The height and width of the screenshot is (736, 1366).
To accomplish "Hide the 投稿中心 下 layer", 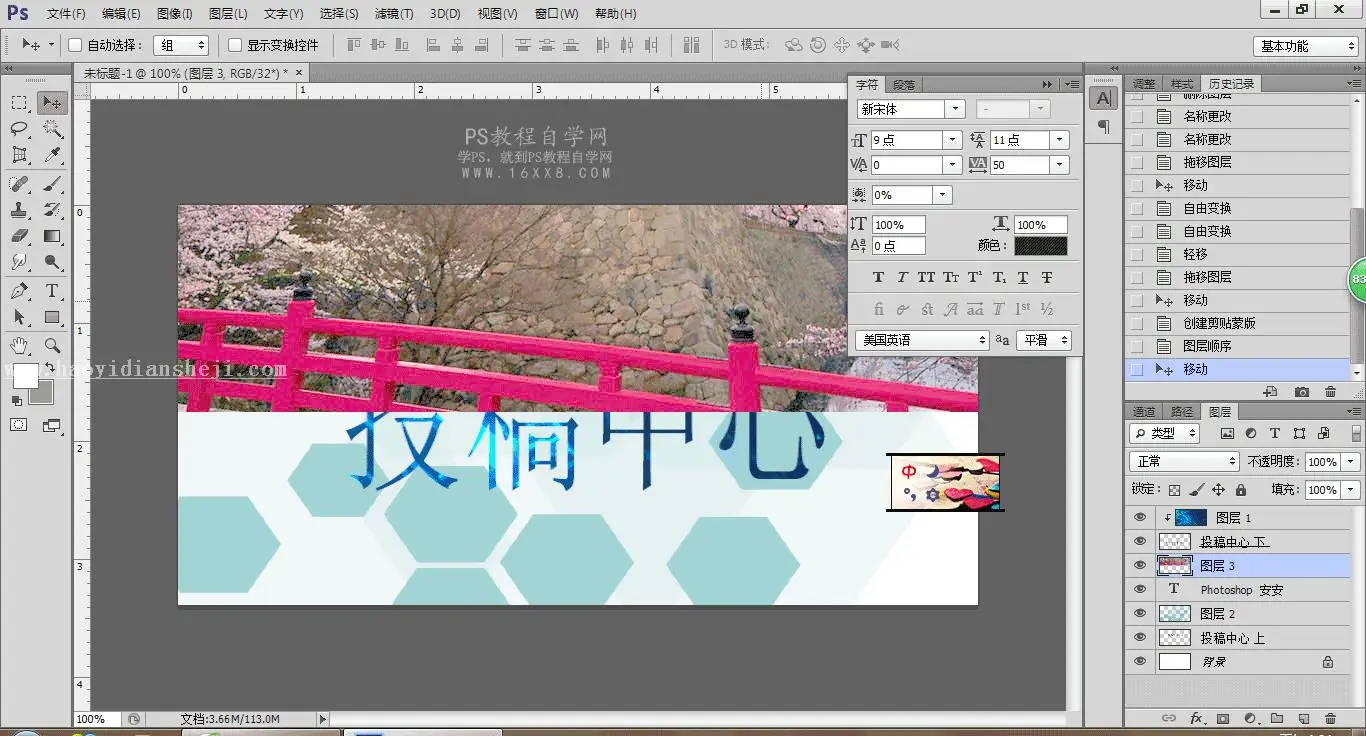I will pyautogui.click(x=1140, y=542).
